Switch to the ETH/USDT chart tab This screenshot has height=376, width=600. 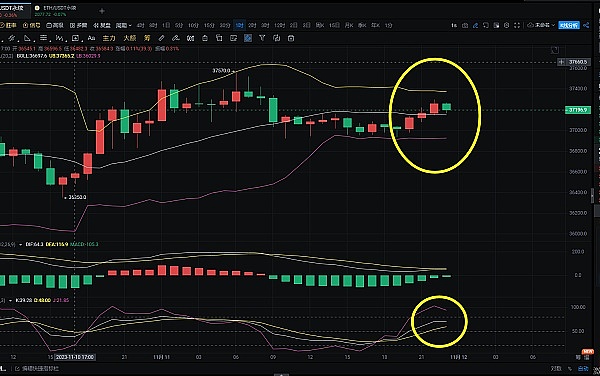[x=55, y=11]
